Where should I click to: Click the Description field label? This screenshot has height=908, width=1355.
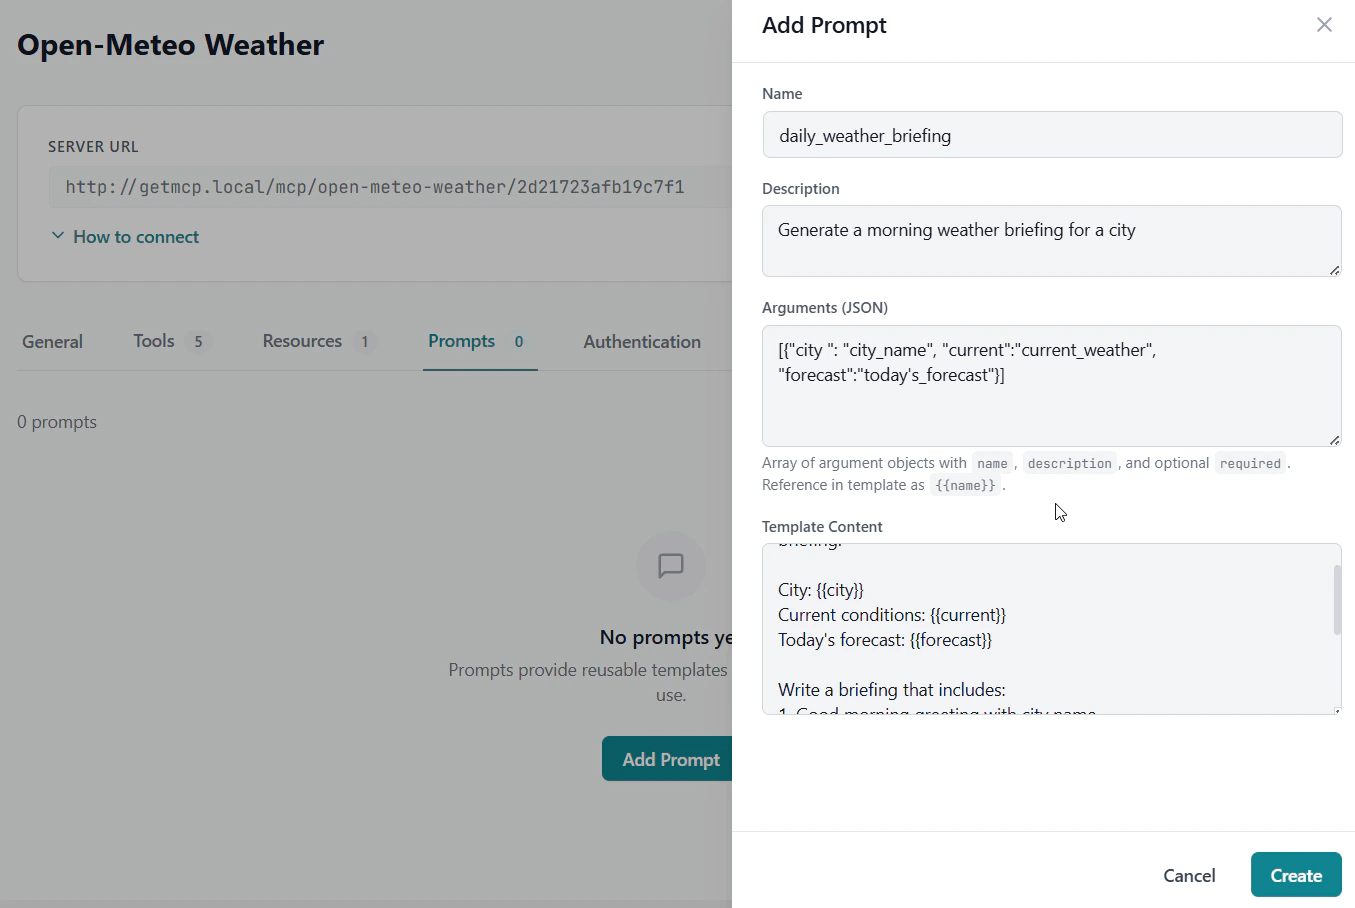pyautogui.click(x=801, y=189)
